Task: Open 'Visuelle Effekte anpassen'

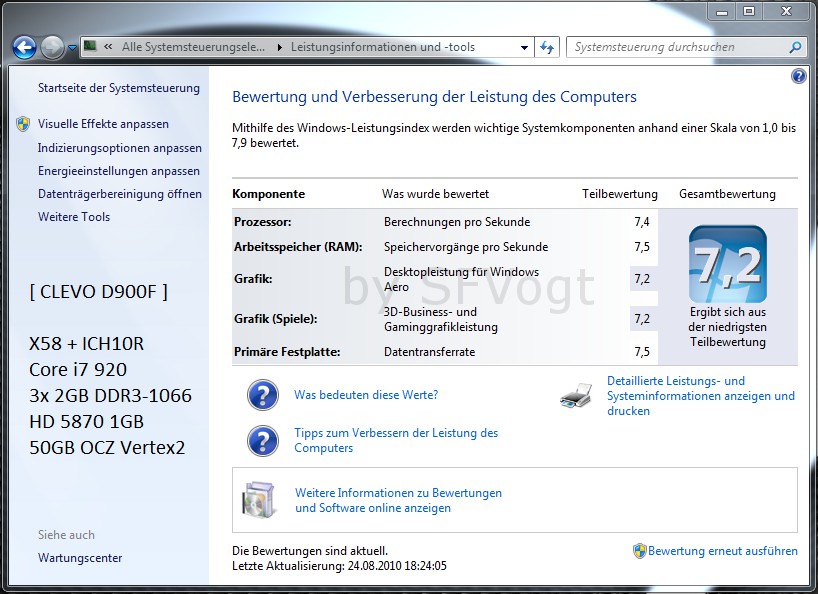Action: 103,124
